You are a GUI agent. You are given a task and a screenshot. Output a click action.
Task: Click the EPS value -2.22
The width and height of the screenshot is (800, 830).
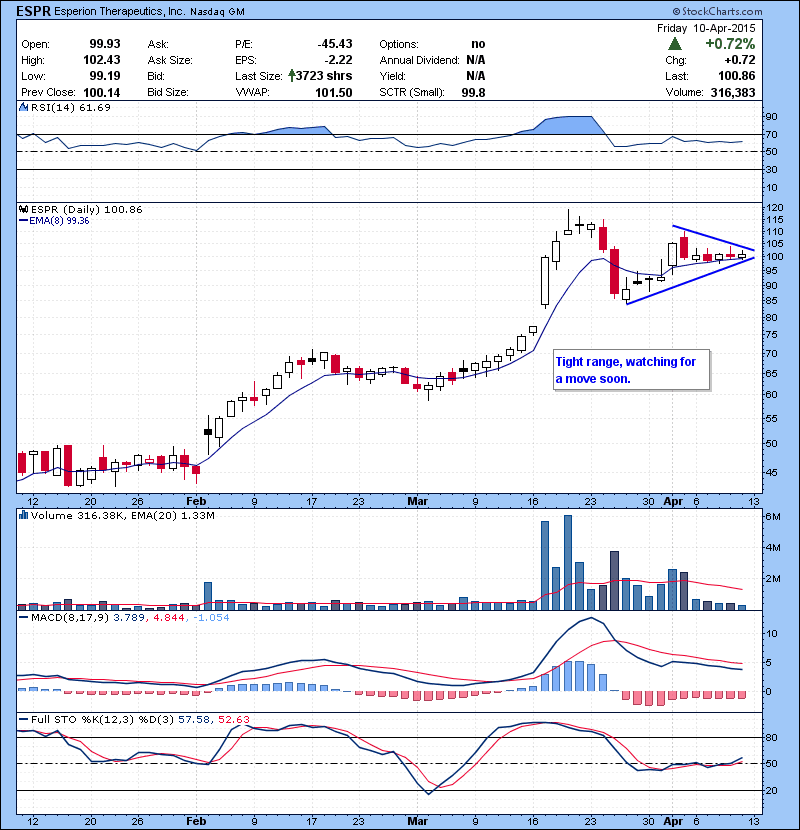[x=339, y=60]
